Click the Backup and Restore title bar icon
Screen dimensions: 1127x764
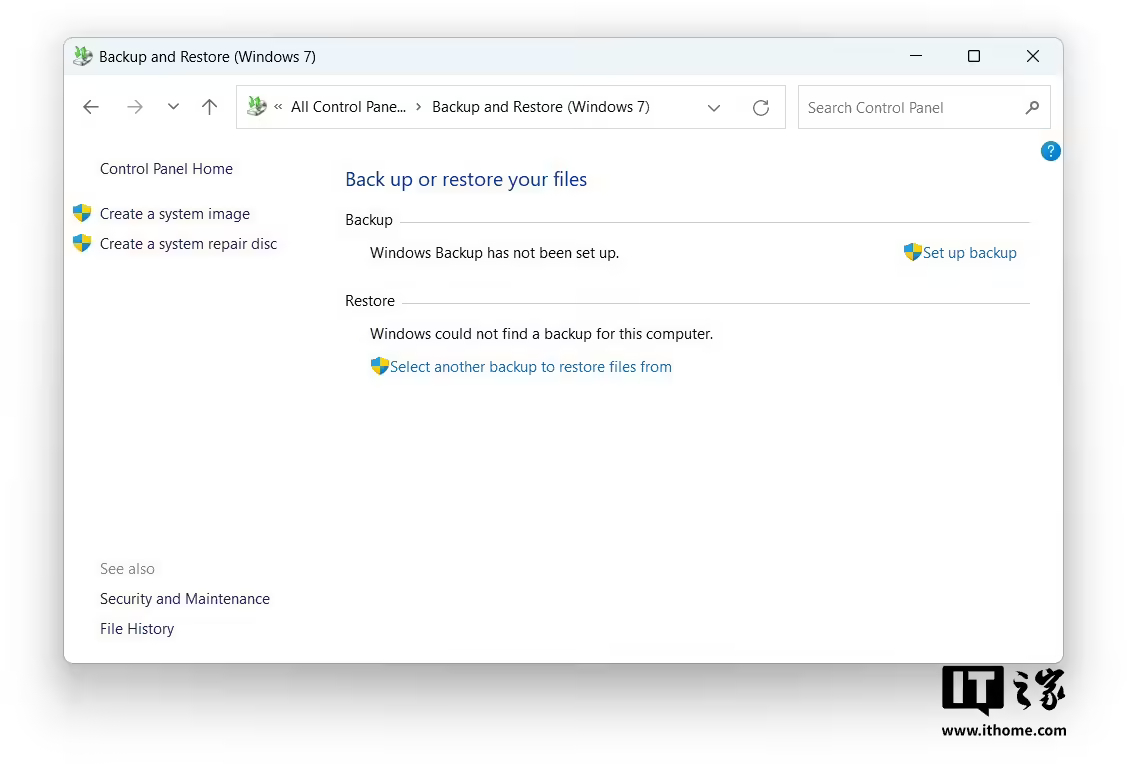coord(83,57)
